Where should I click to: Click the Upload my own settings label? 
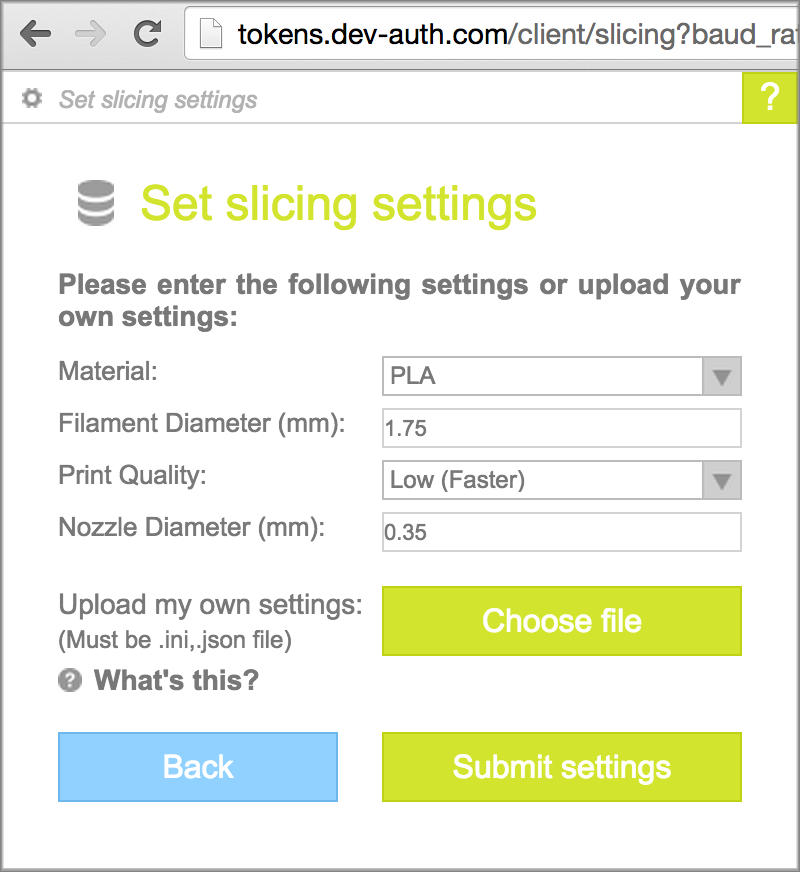pos(210,605)
